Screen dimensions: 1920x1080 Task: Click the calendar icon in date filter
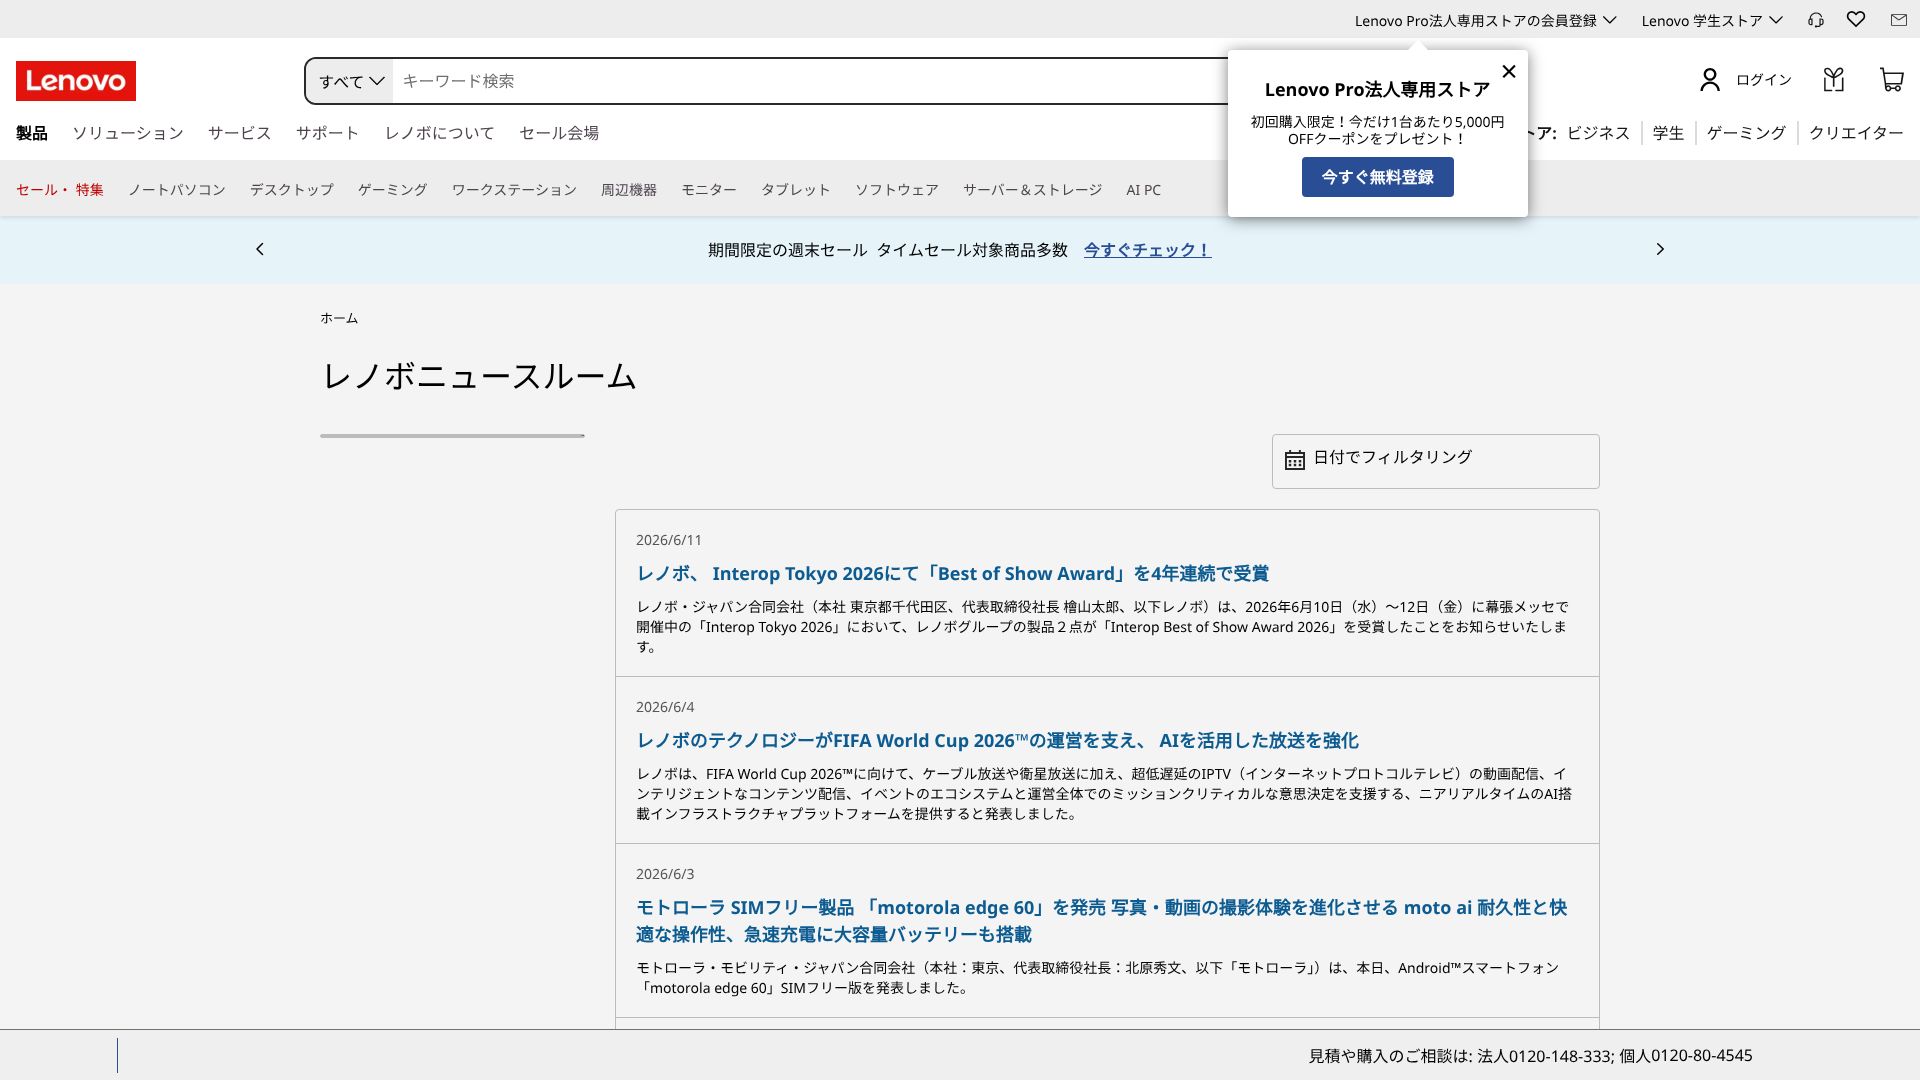click(1295, 460)
